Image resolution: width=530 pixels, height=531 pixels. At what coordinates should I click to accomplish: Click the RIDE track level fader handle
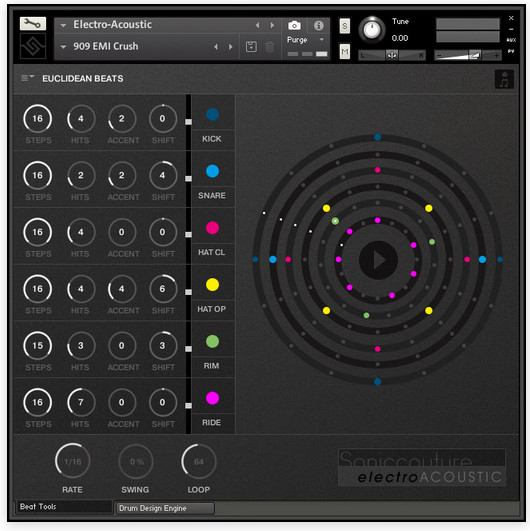188,405
